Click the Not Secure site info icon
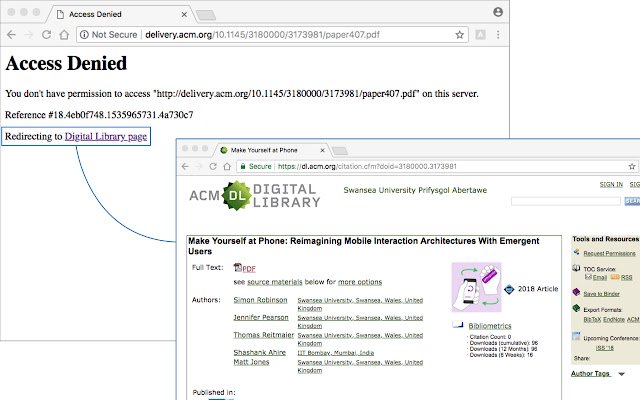The image size is (640, 400). (x=84, y=35)
